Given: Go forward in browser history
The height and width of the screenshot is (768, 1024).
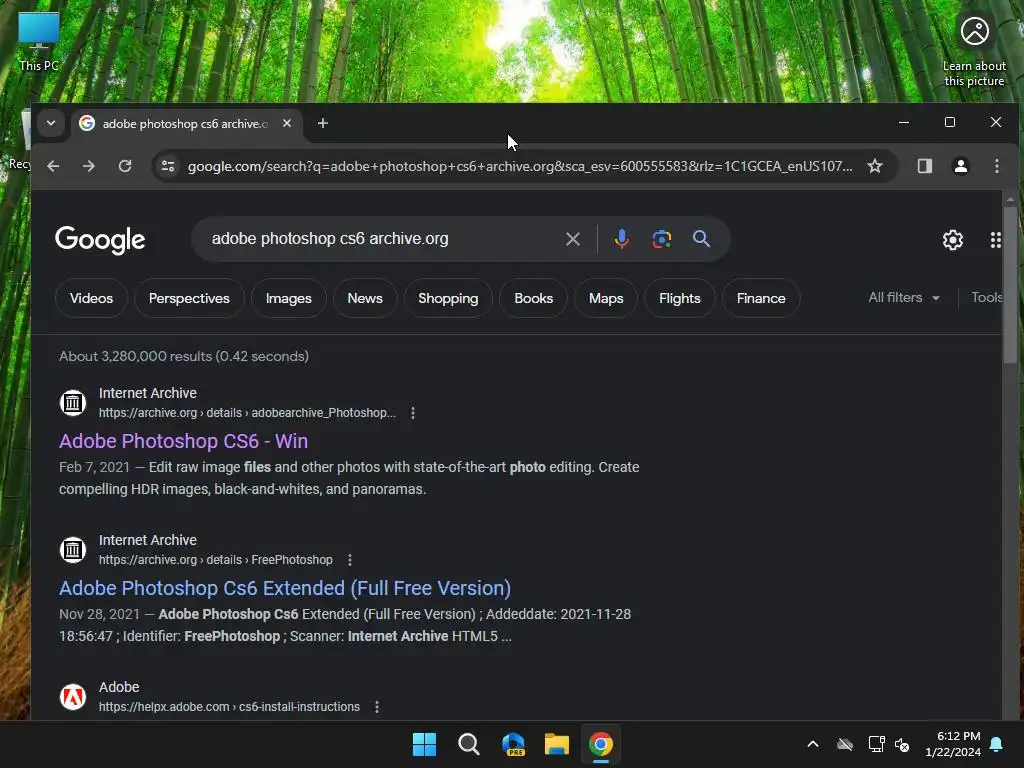Looking at the screenshot, I should pyautogui.click(x=89, y=166).
